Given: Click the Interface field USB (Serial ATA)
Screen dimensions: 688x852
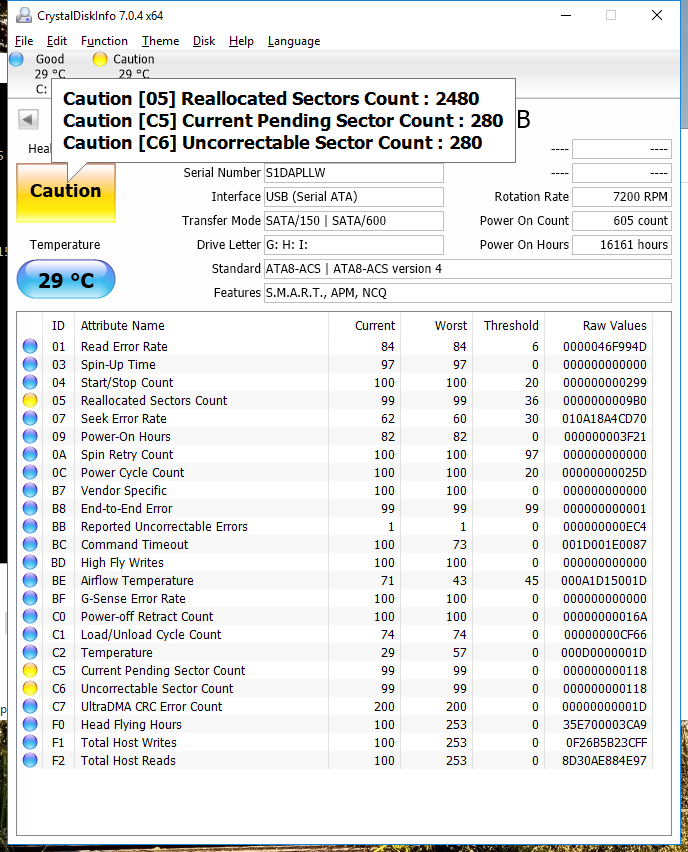Looking at the screenshot, I should pos(354,197).
